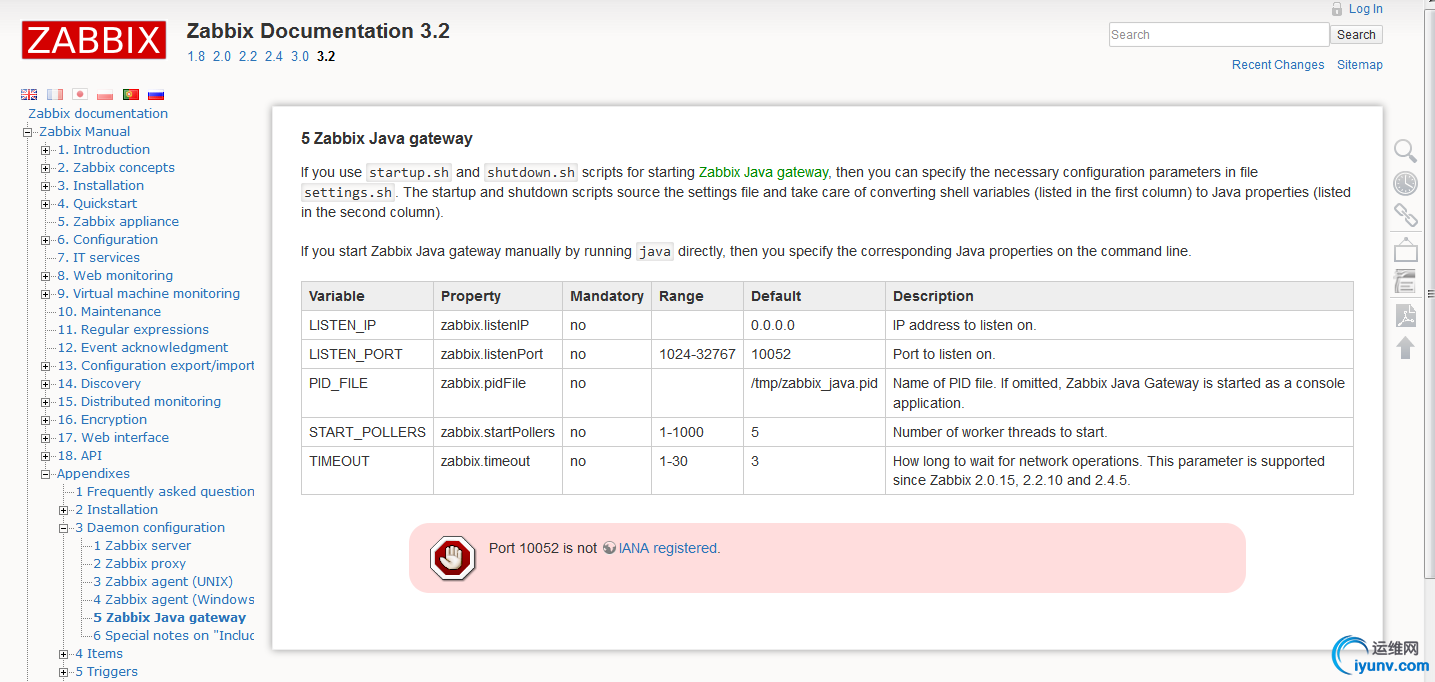
Task: Open 5 Zabbix Java gateway page
Action: point(169,618)
